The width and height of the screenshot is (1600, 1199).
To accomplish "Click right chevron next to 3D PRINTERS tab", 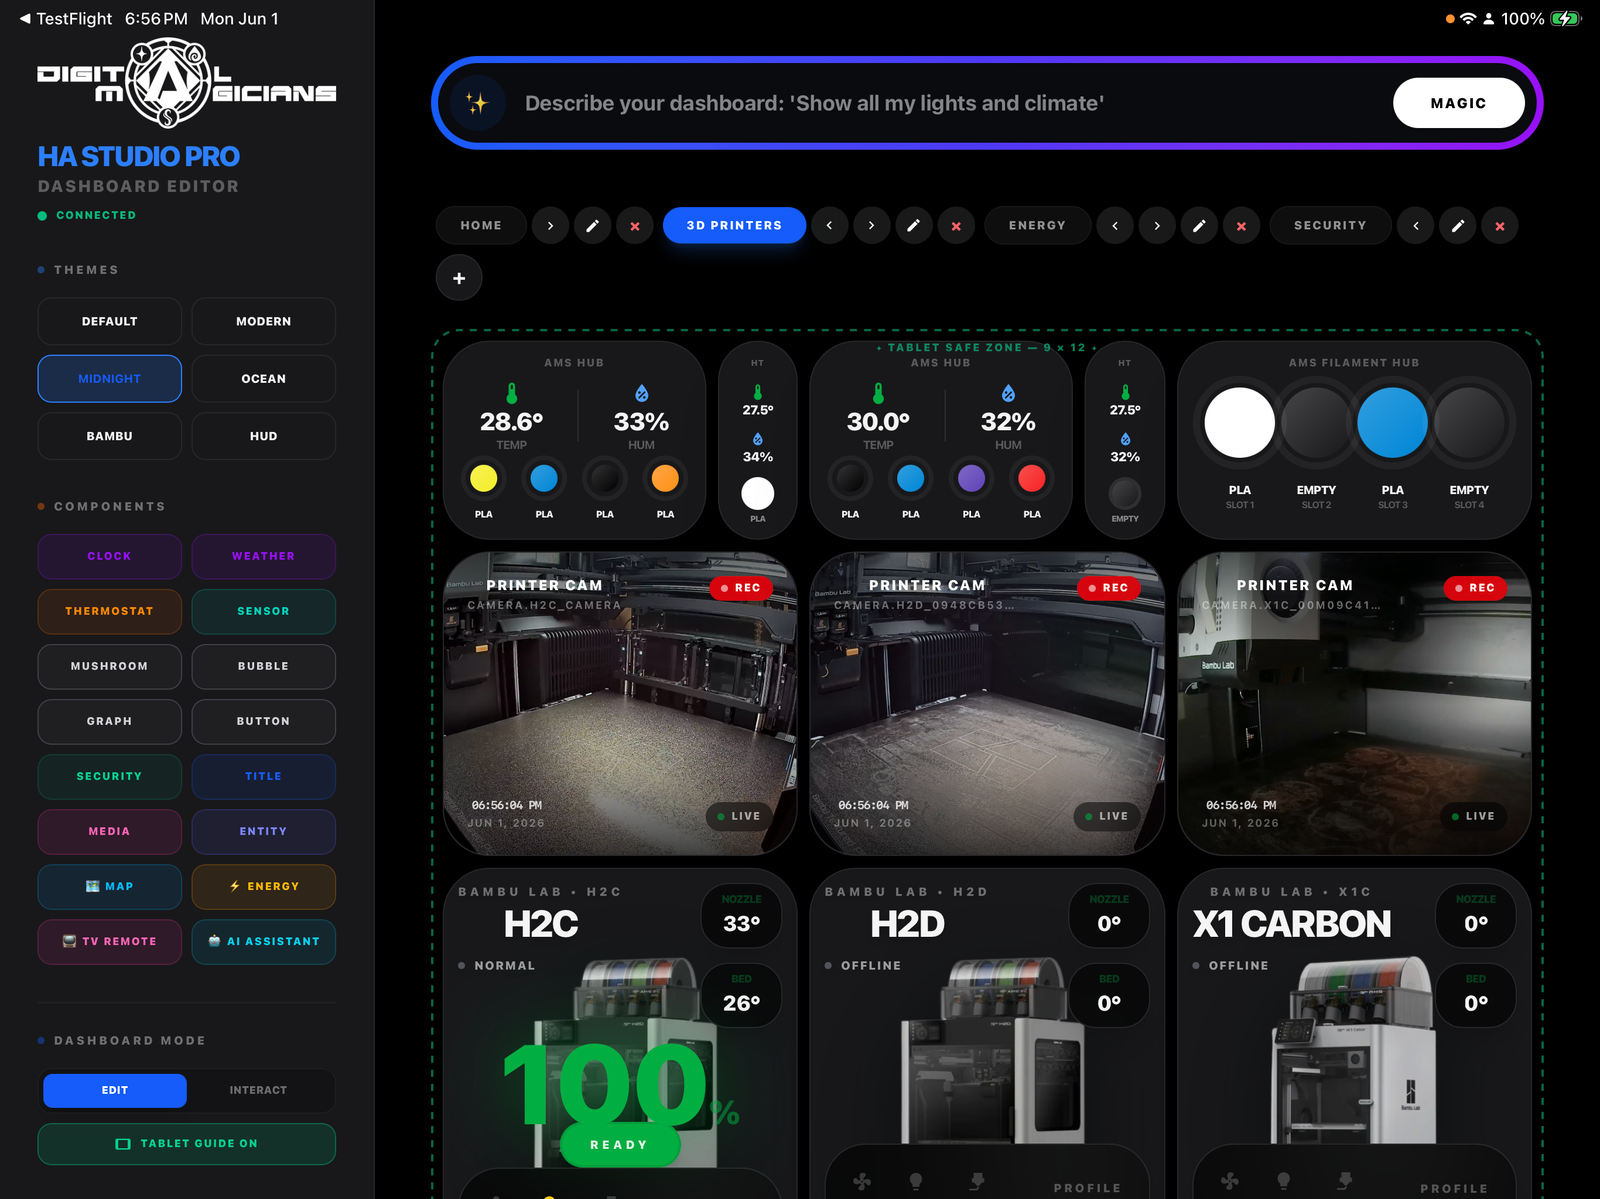I will 871,226.
